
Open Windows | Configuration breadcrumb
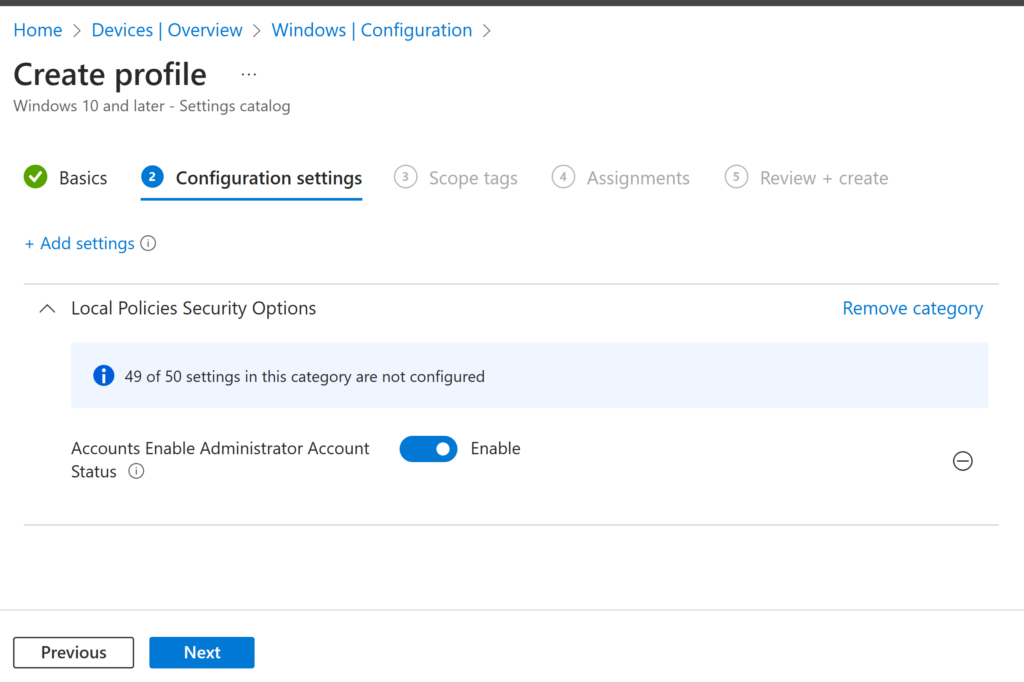[x=371, y=30]
